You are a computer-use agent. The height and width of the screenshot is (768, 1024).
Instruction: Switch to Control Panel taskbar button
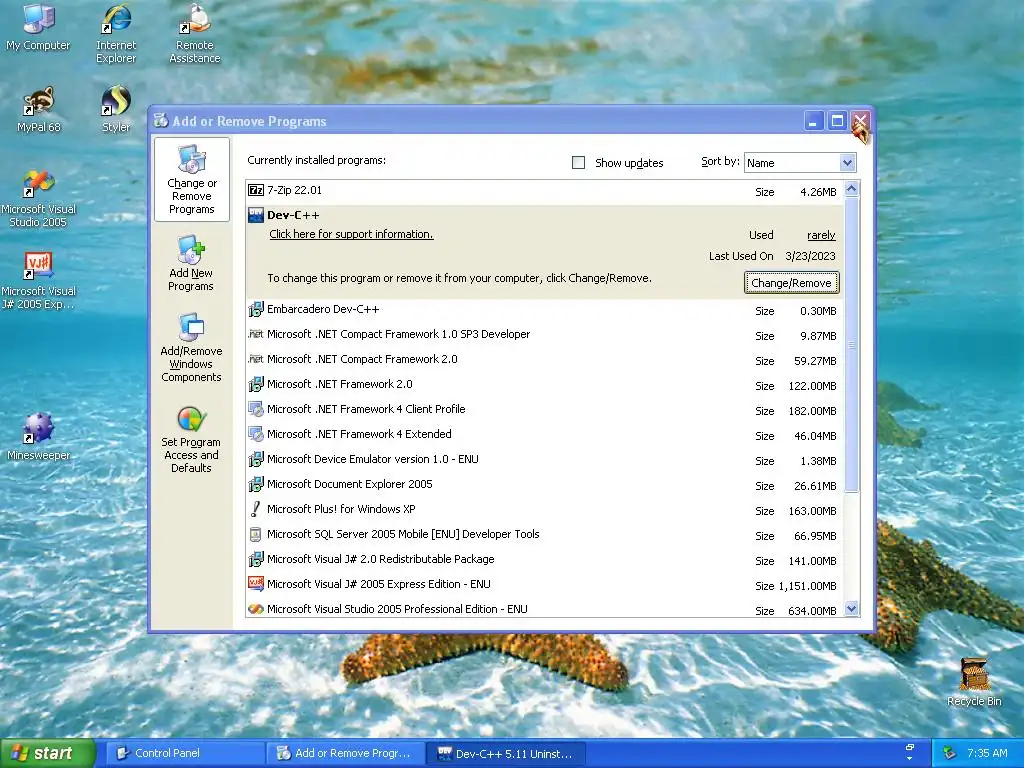click(x=185, y=753)
